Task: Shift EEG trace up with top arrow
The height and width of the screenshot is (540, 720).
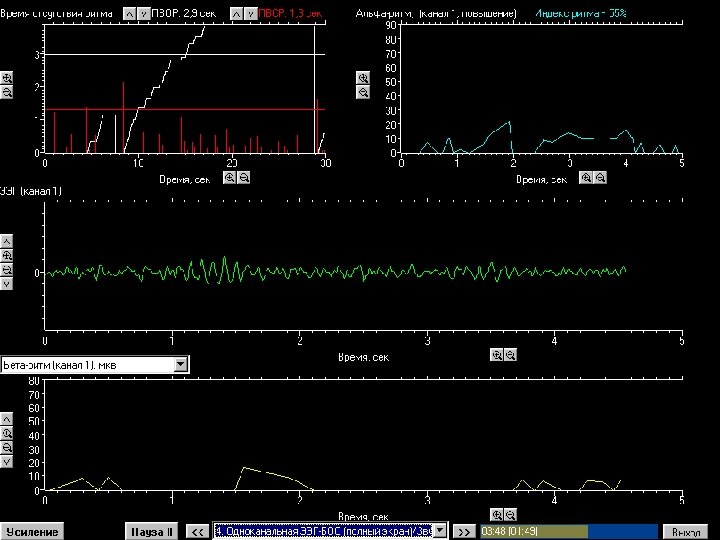Action: coord(7,241)
